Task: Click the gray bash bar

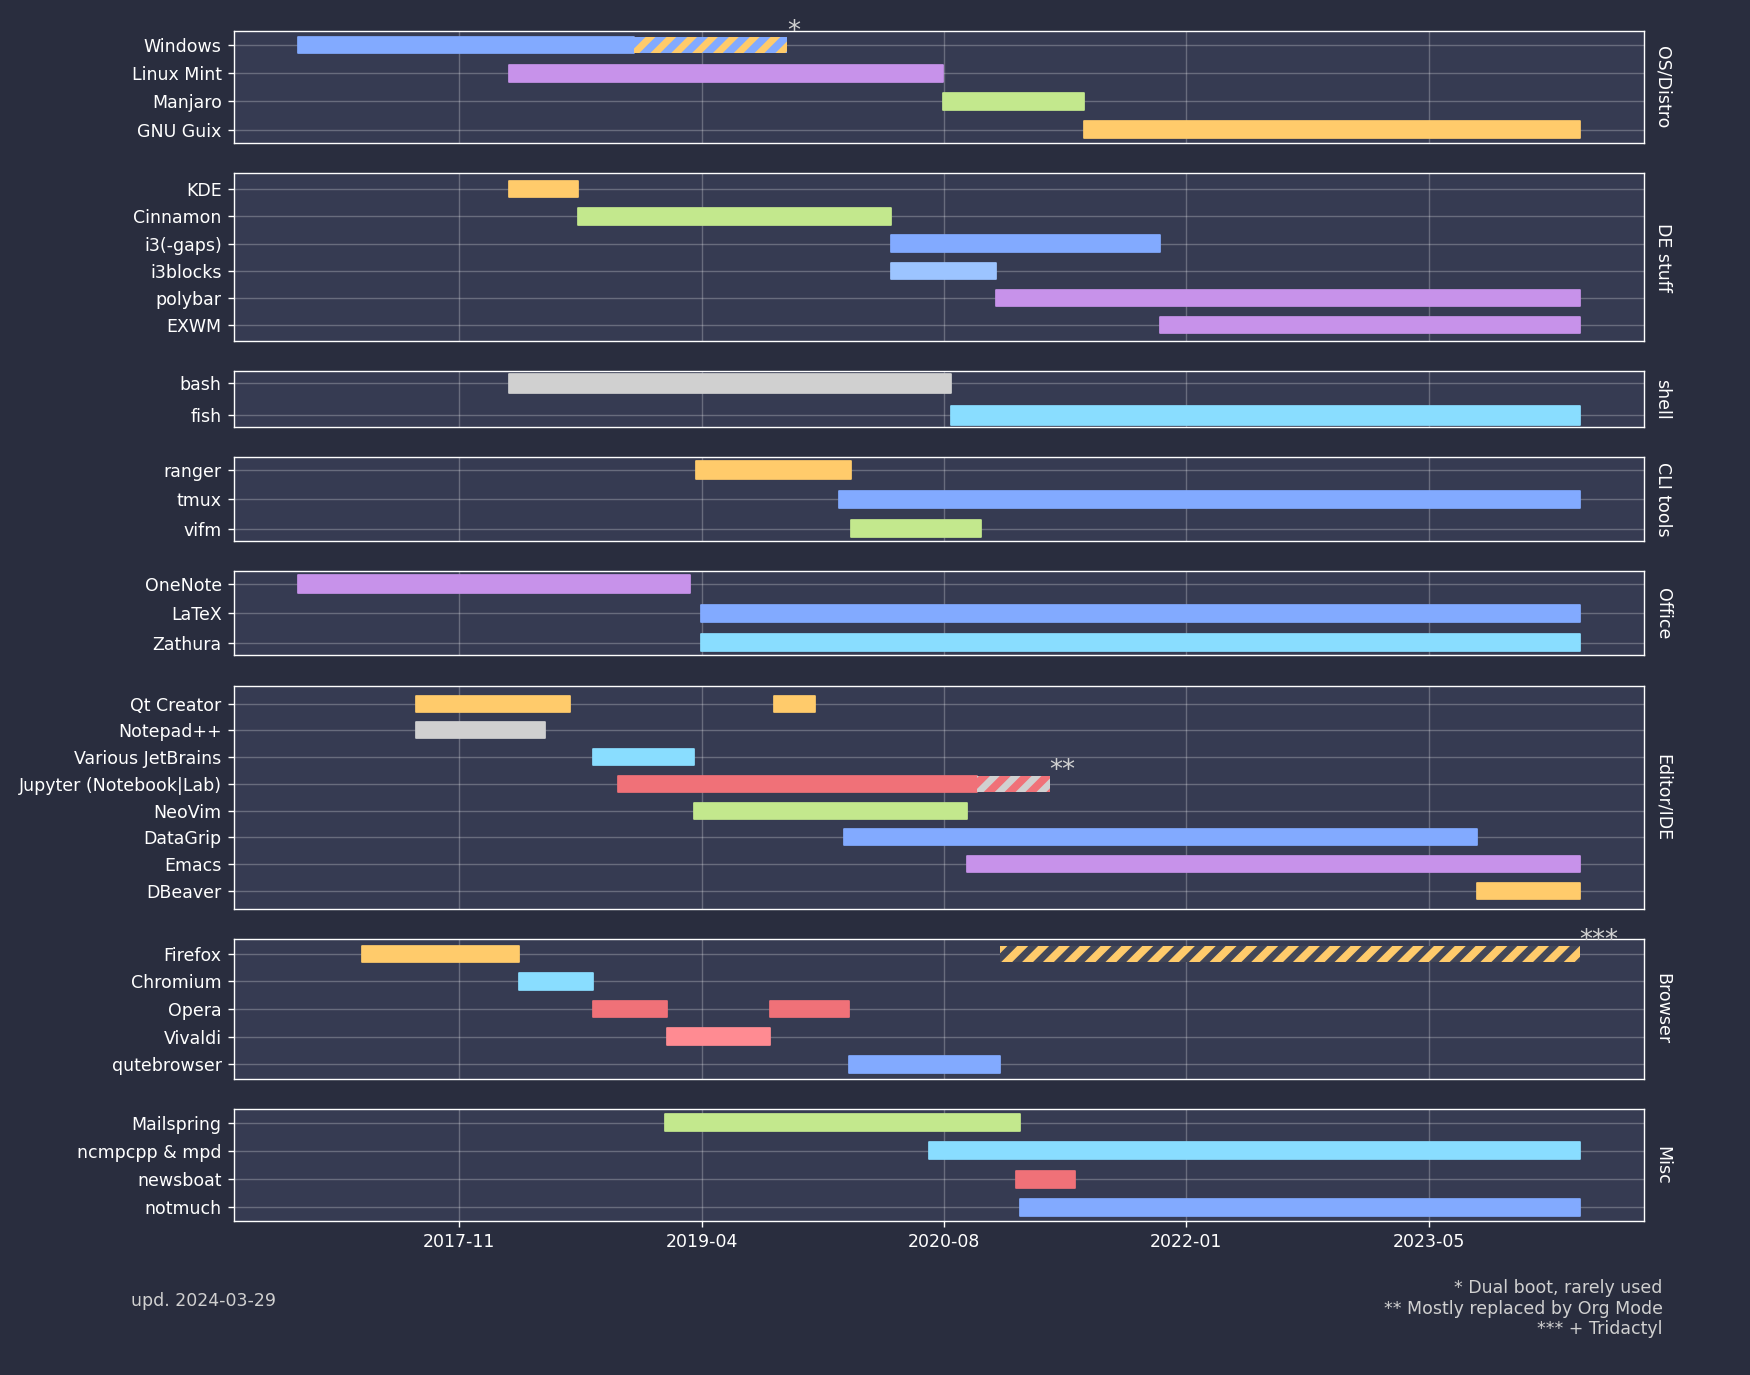Action: point(729,383)
